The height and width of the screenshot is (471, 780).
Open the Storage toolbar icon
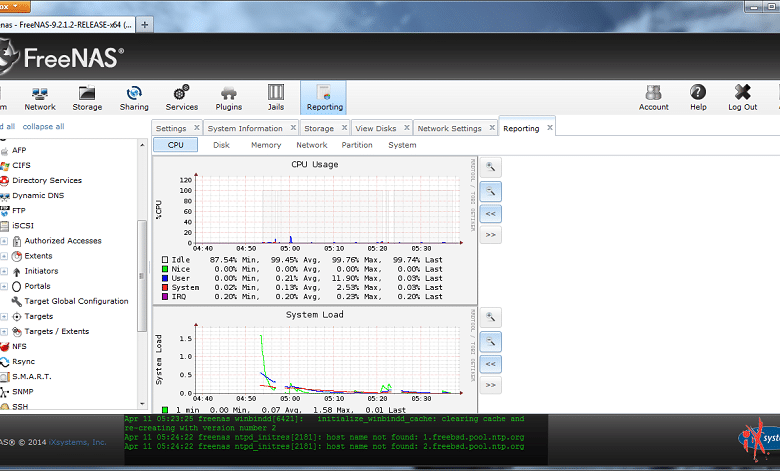pyautogui.click(x=87, y=97)
